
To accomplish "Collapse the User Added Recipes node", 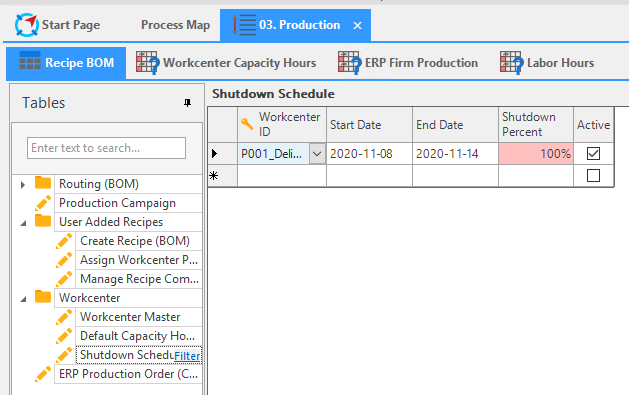I will click(23, 223).
